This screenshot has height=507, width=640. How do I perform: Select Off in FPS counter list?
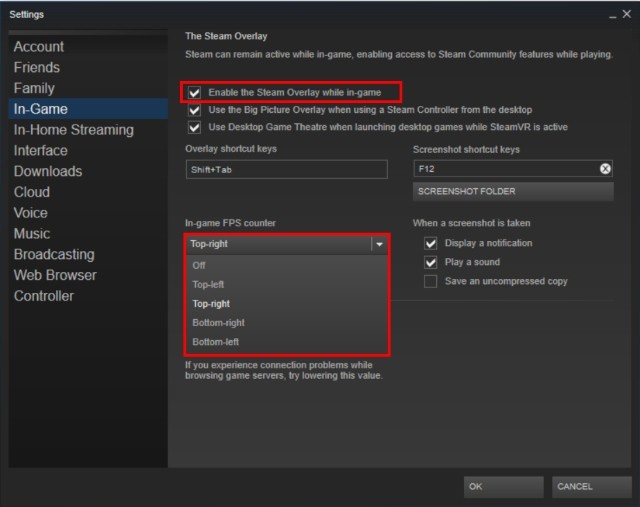[287, 265]
